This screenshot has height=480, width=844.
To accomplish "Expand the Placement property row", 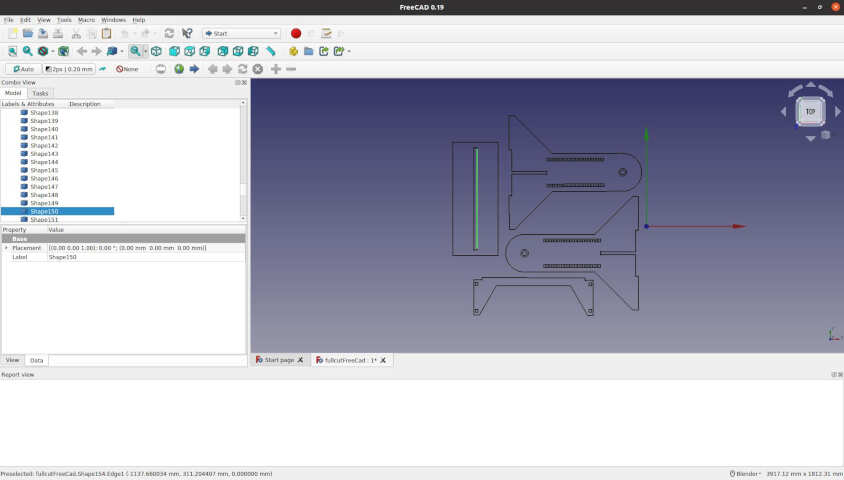I will coord(6,248).
